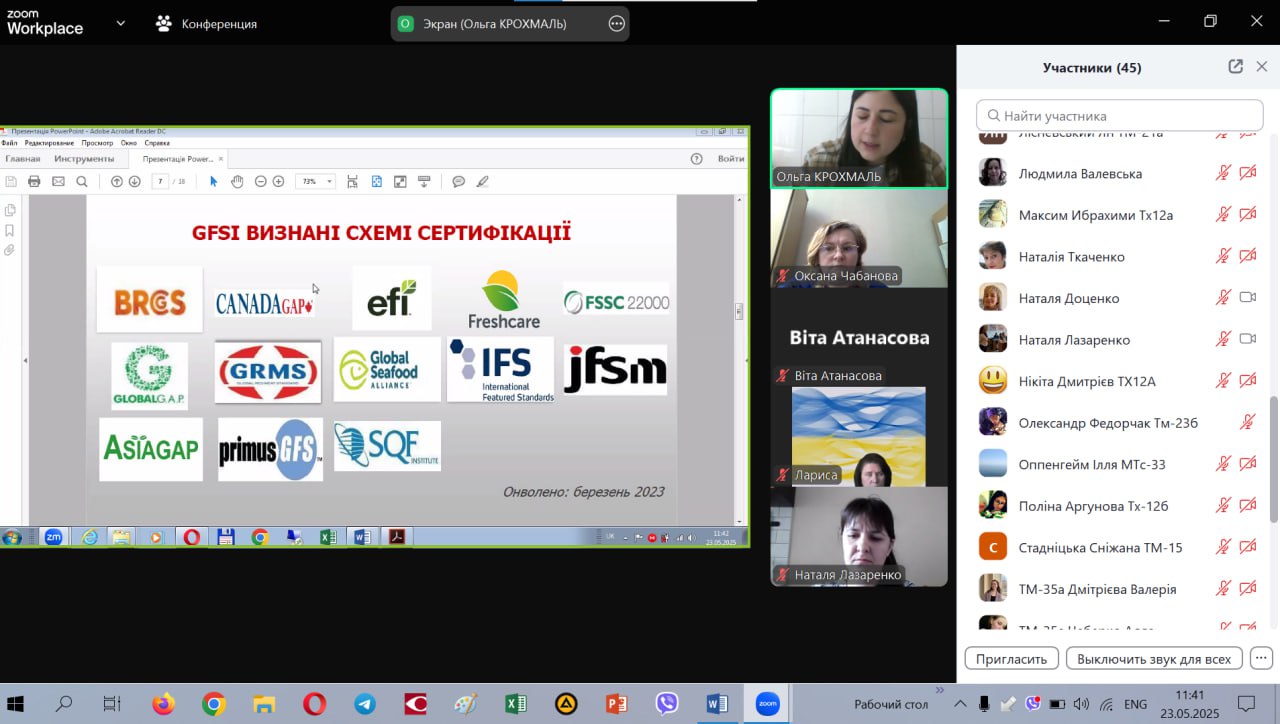
Task: Switch to Главная tab in Acrobat
Action: tap(23, 158)
